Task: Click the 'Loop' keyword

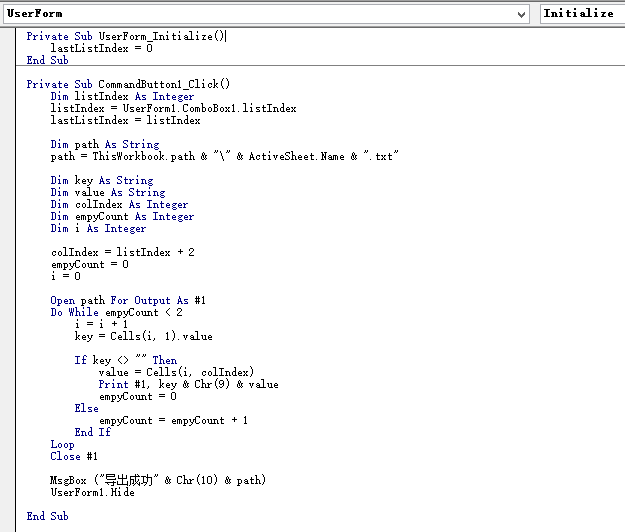Action: (62, 444)
